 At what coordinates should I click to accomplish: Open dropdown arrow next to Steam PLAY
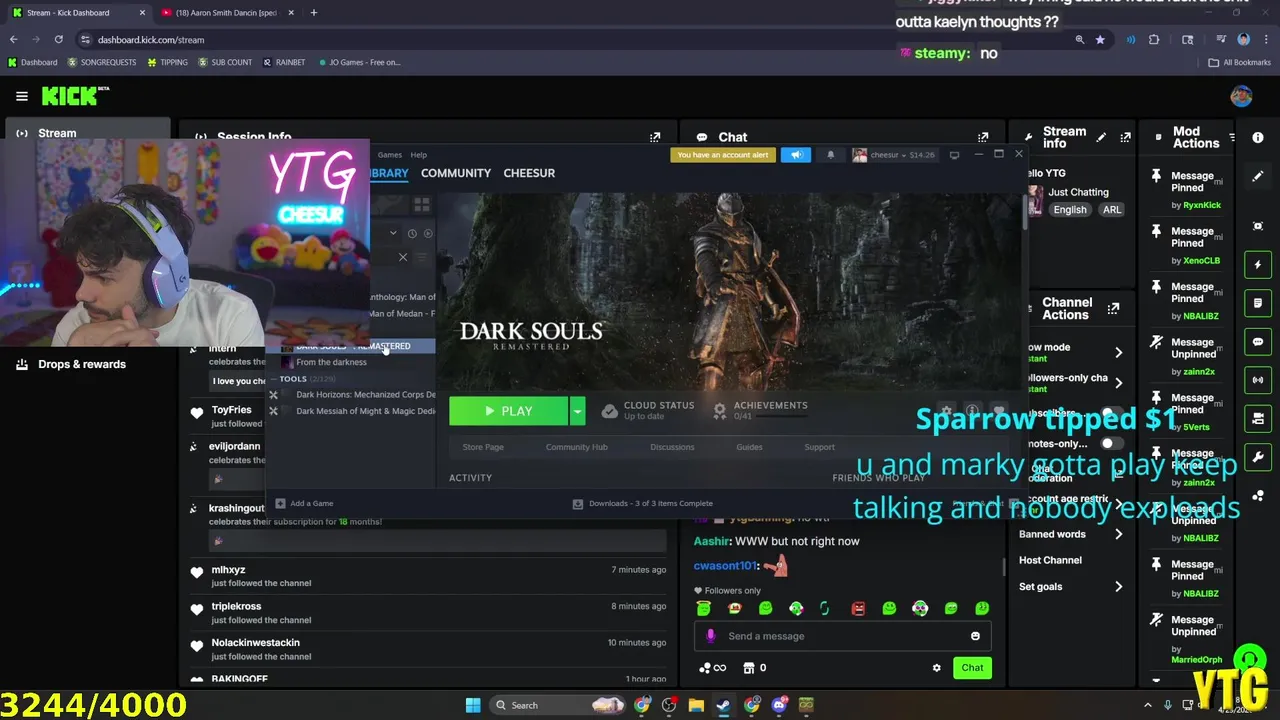577,411
